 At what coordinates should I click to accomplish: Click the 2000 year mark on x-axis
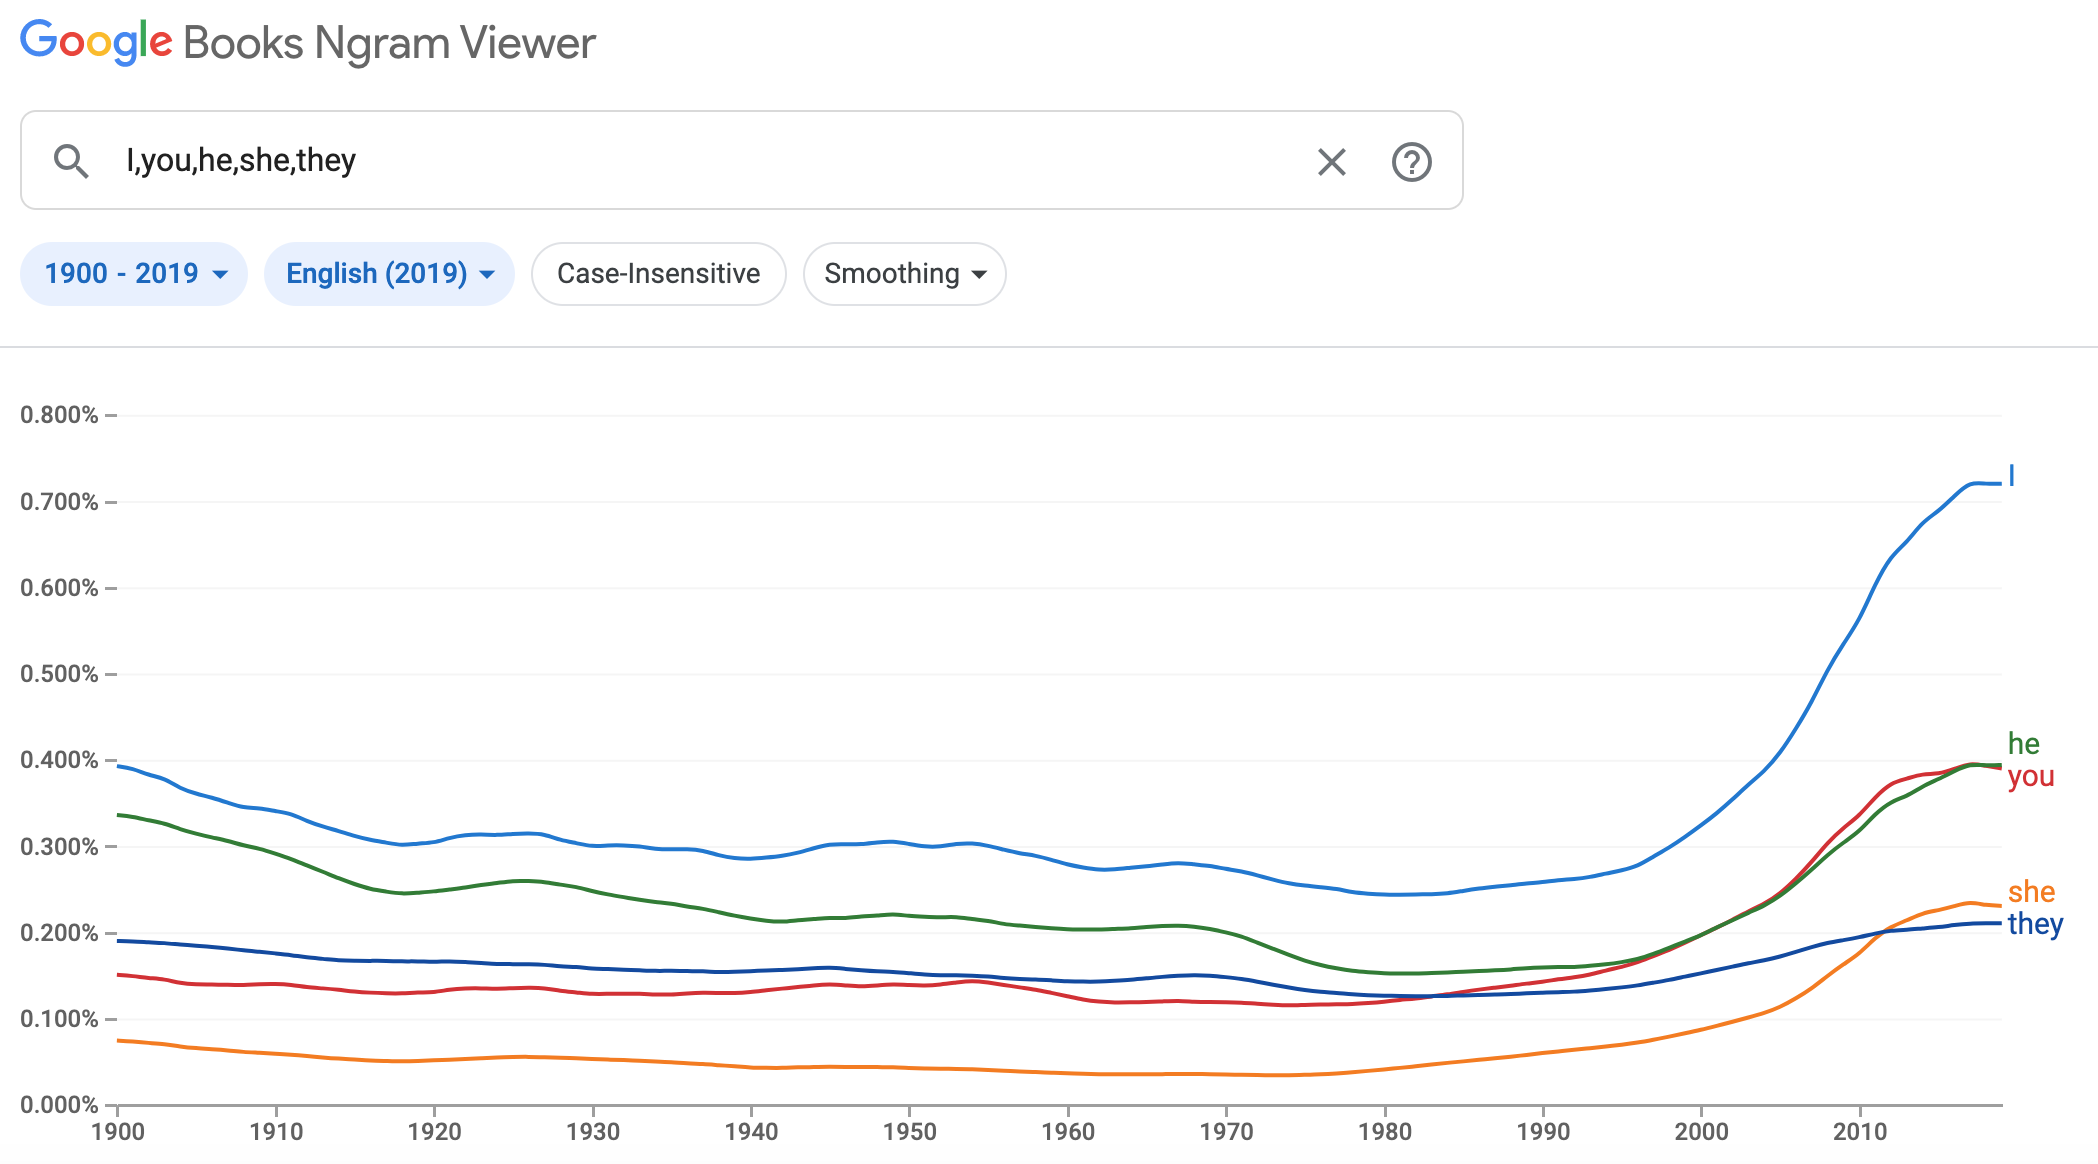coord(1701,1132)
